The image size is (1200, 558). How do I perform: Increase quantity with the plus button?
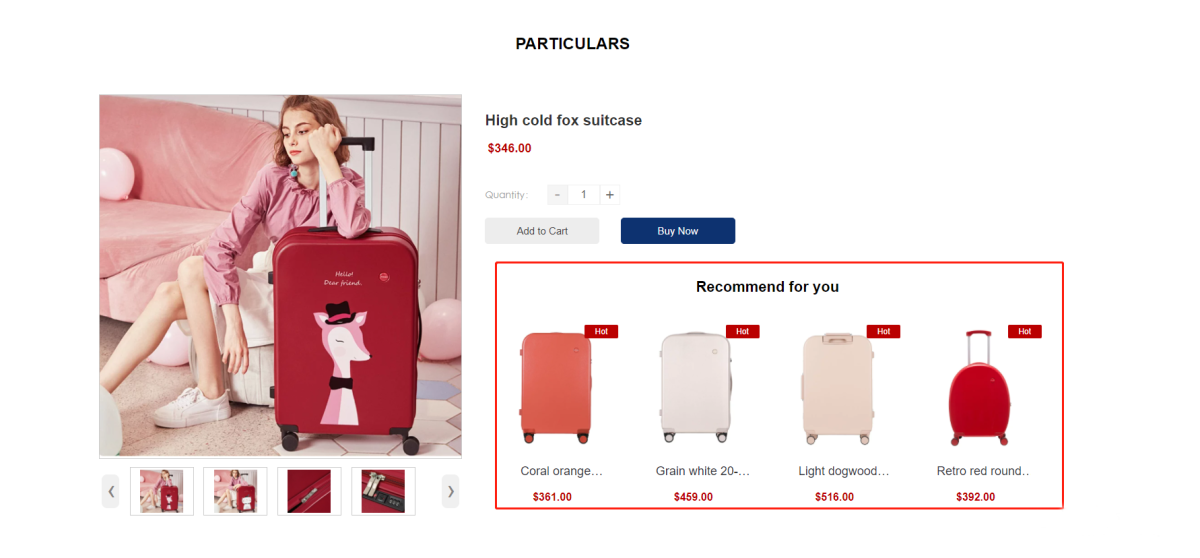point(610,195)
